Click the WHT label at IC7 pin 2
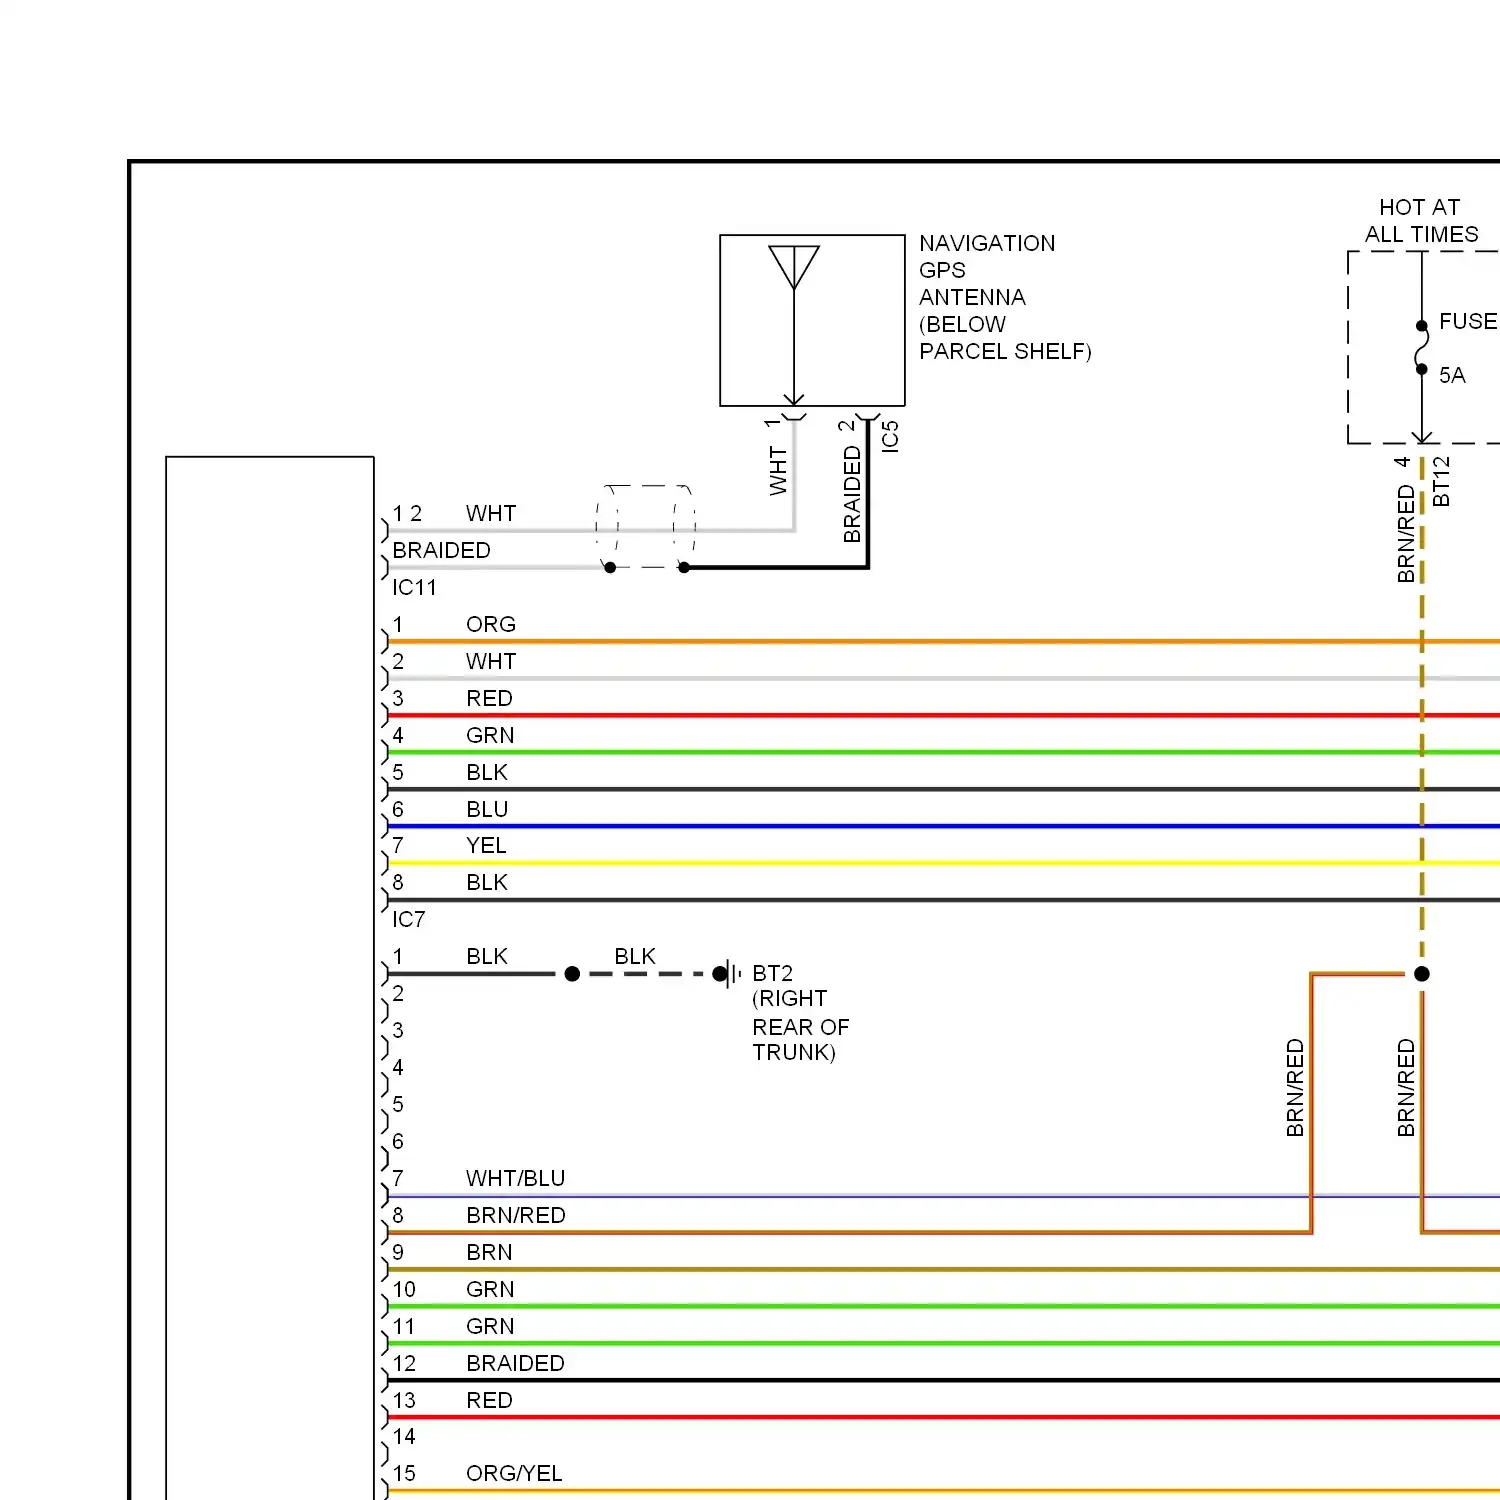 pyautogui.click(x=491, y=661)
